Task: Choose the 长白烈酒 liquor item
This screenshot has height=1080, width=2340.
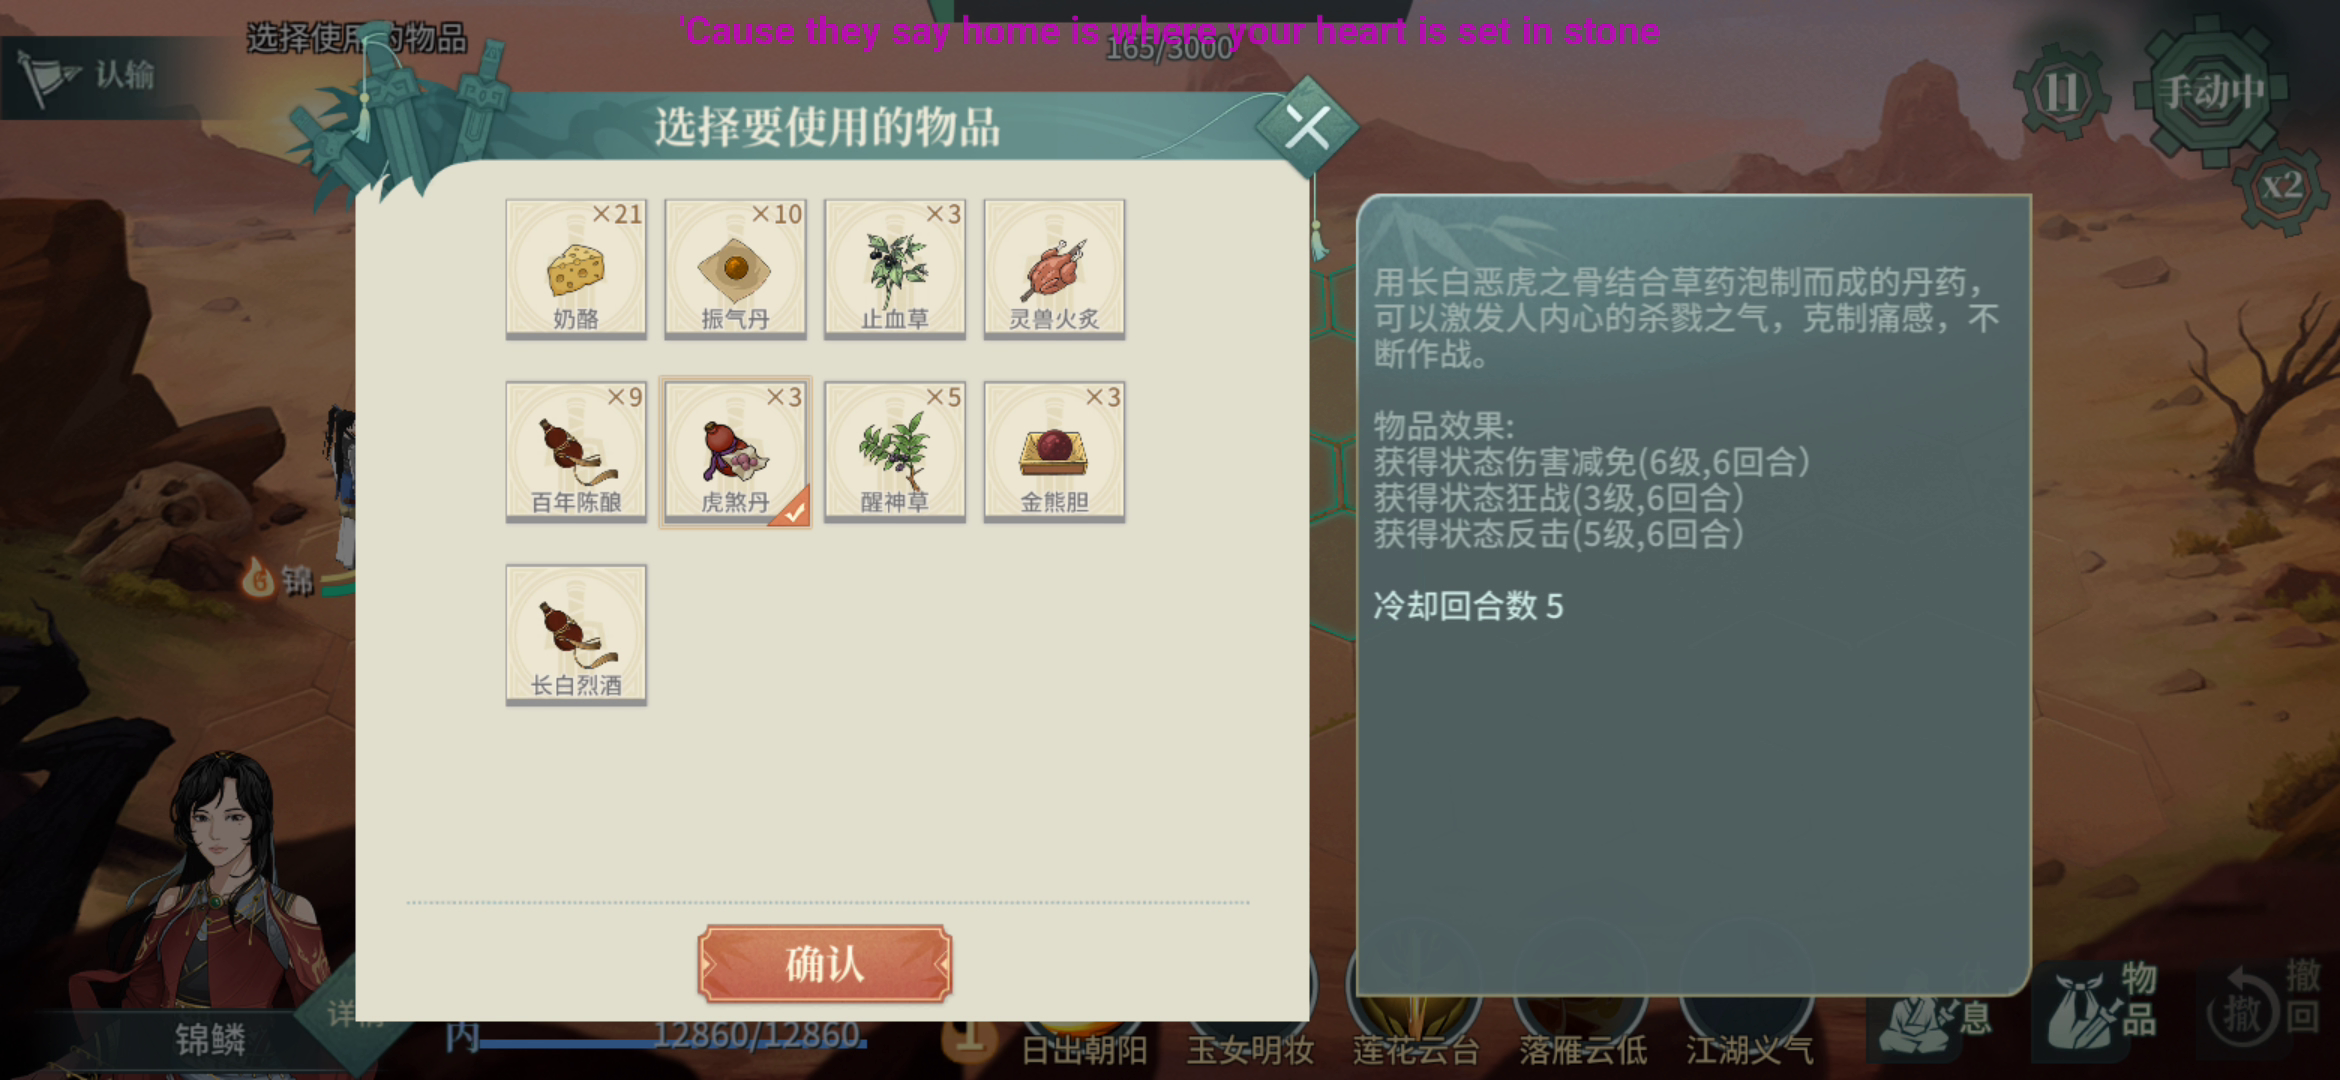Action: 576,635
